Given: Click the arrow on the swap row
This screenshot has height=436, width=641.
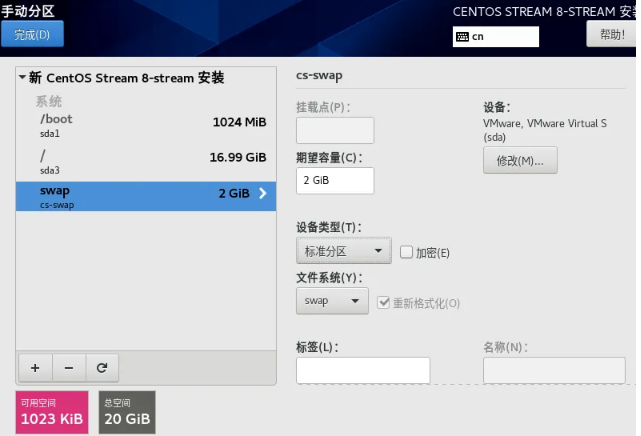Looking at the screenshot, I should [263, 194].
